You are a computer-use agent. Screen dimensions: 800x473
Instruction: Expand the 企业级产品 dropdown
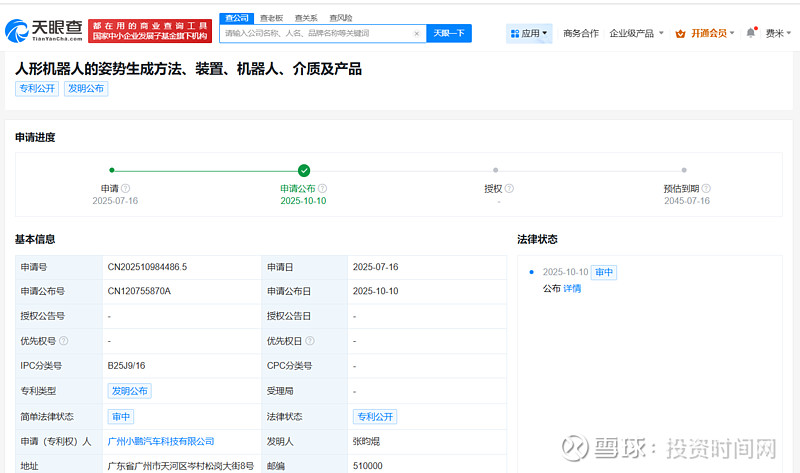tap(637, 33)
